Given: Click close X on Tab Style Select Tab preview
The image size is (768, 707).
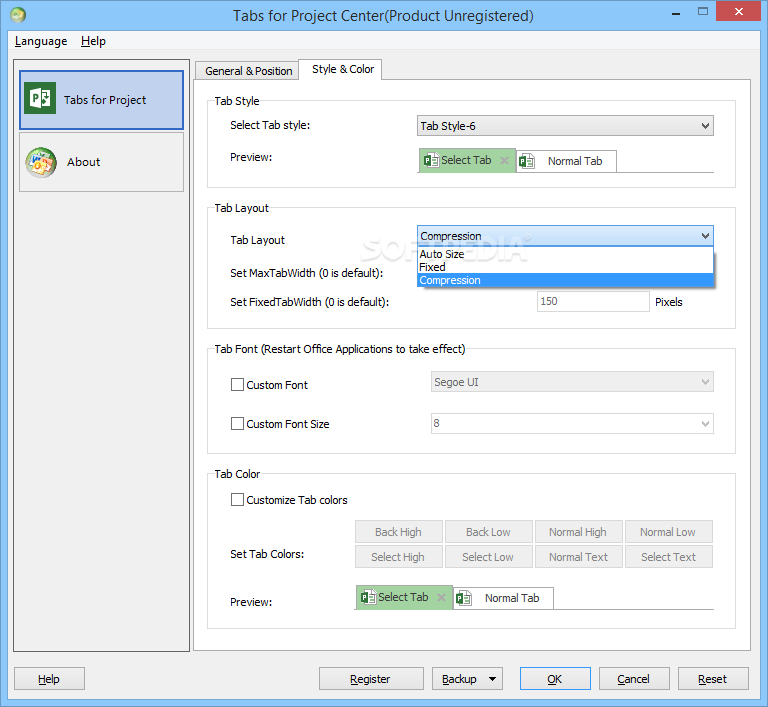Looking at the screenshot, I should (x=504, y=160).
